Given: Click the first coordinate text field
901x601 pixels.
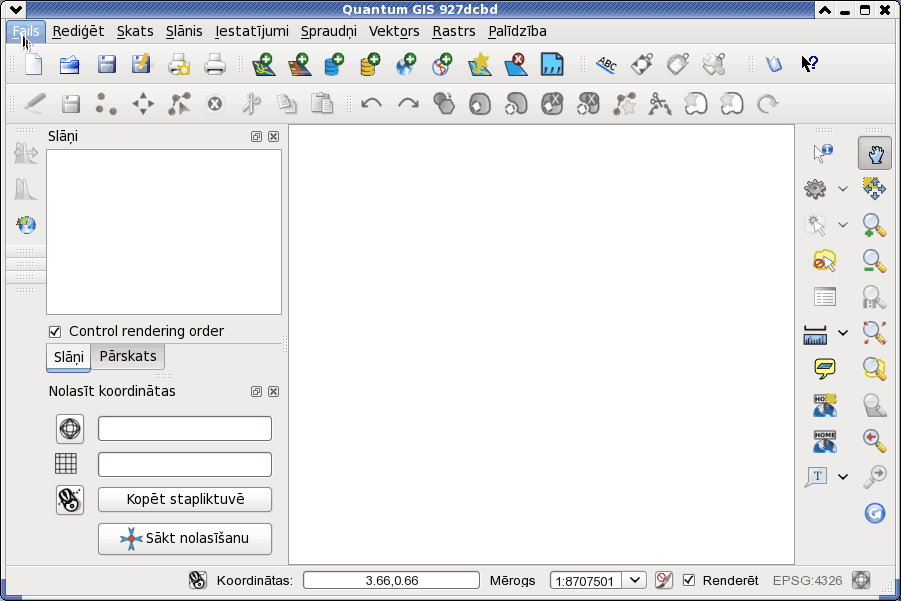Looking at the screenshot, I should point(185,429).
